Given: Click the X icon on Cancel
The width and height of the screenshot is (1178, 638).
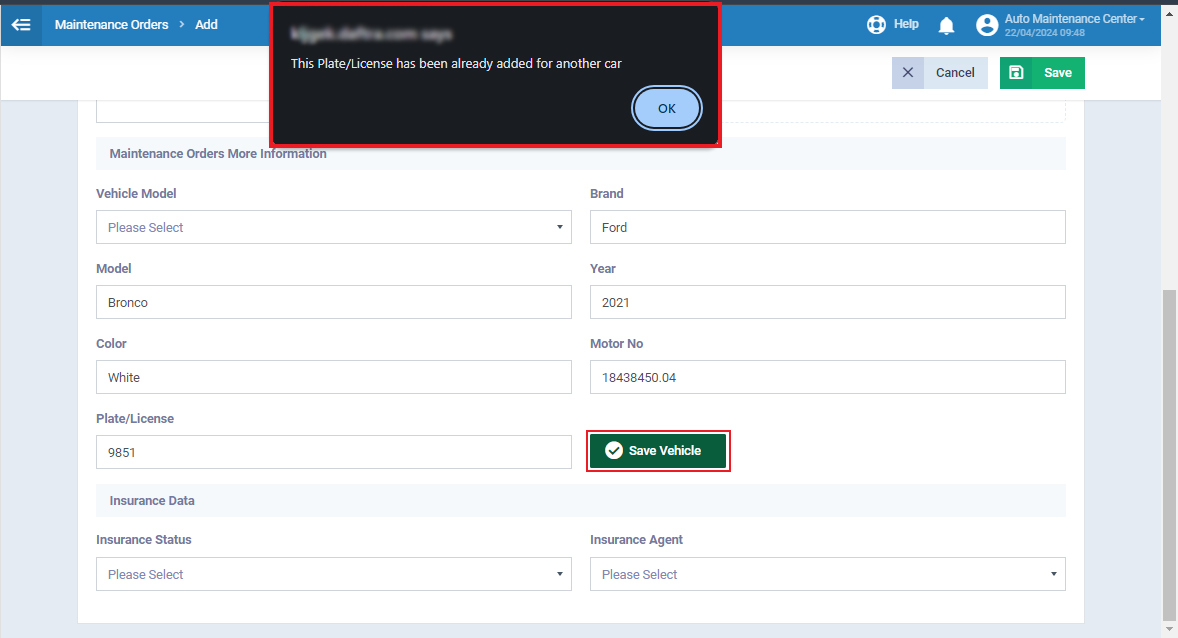Looking at the screenshot, I should click(908, 73).
